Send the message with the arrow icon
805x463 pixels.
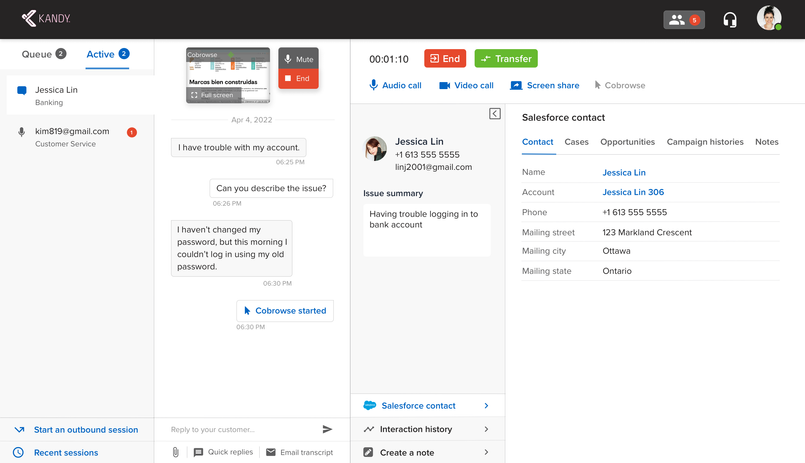click(327, 429)
